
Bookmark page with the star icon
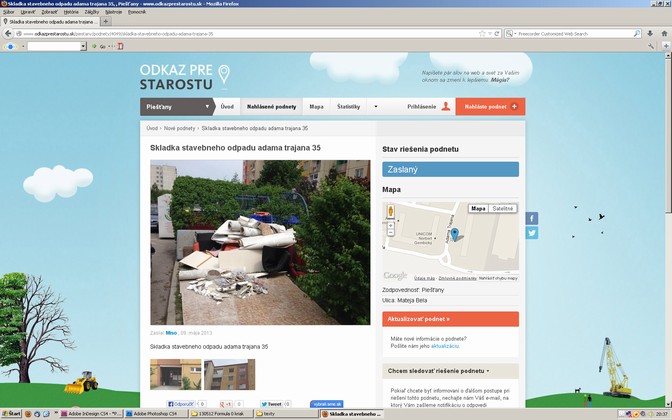point(482,33)
